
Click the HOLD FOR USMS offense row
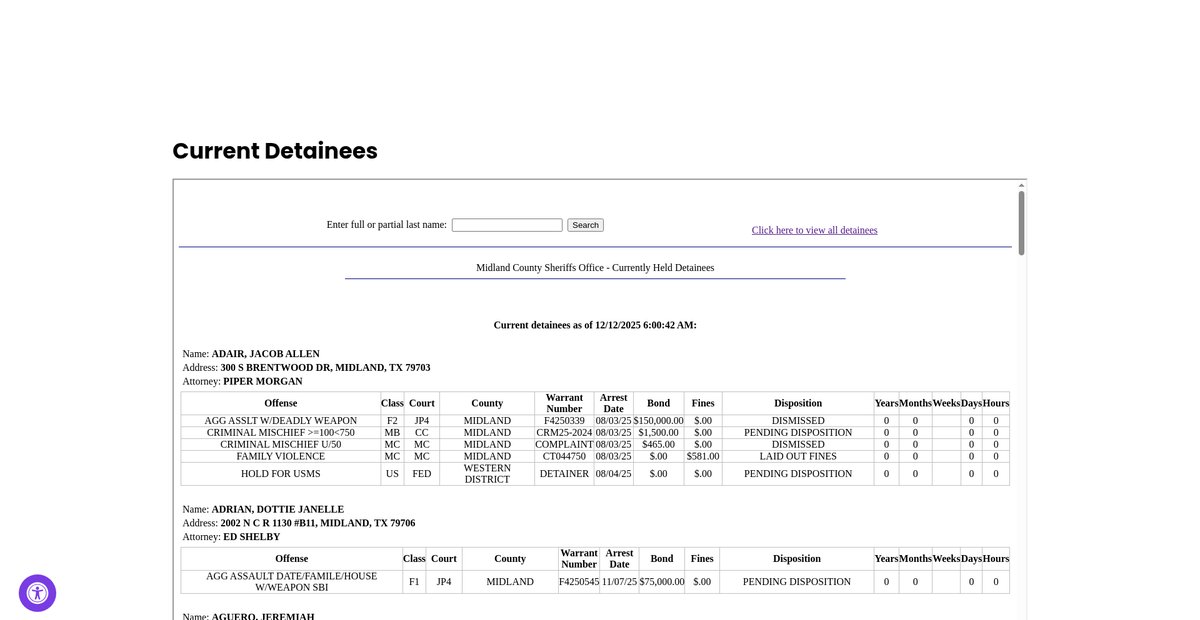click(280, 474)
